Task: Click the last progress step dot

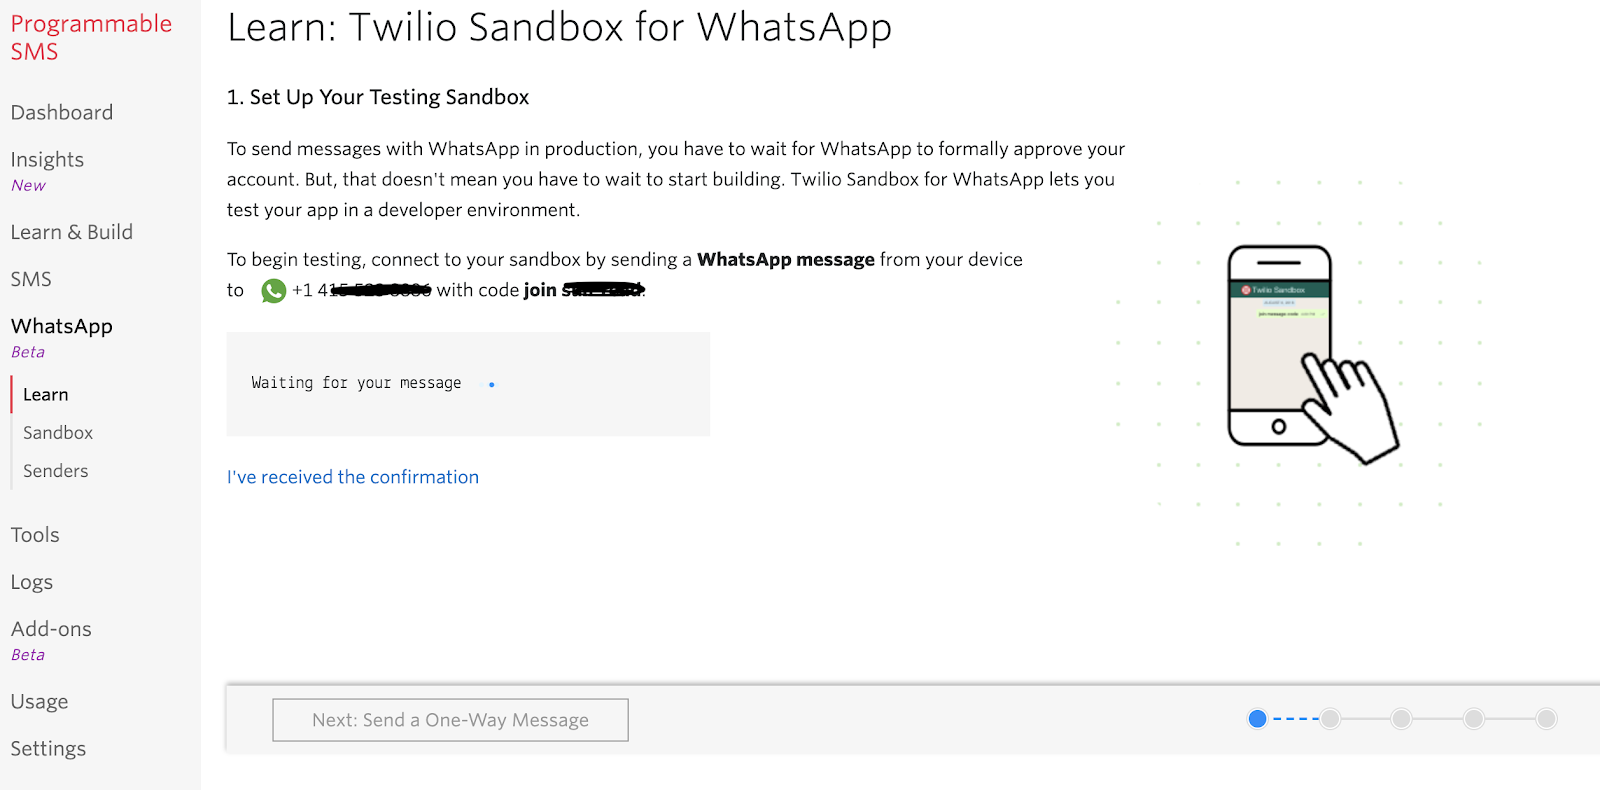Action: (1546, 719)
